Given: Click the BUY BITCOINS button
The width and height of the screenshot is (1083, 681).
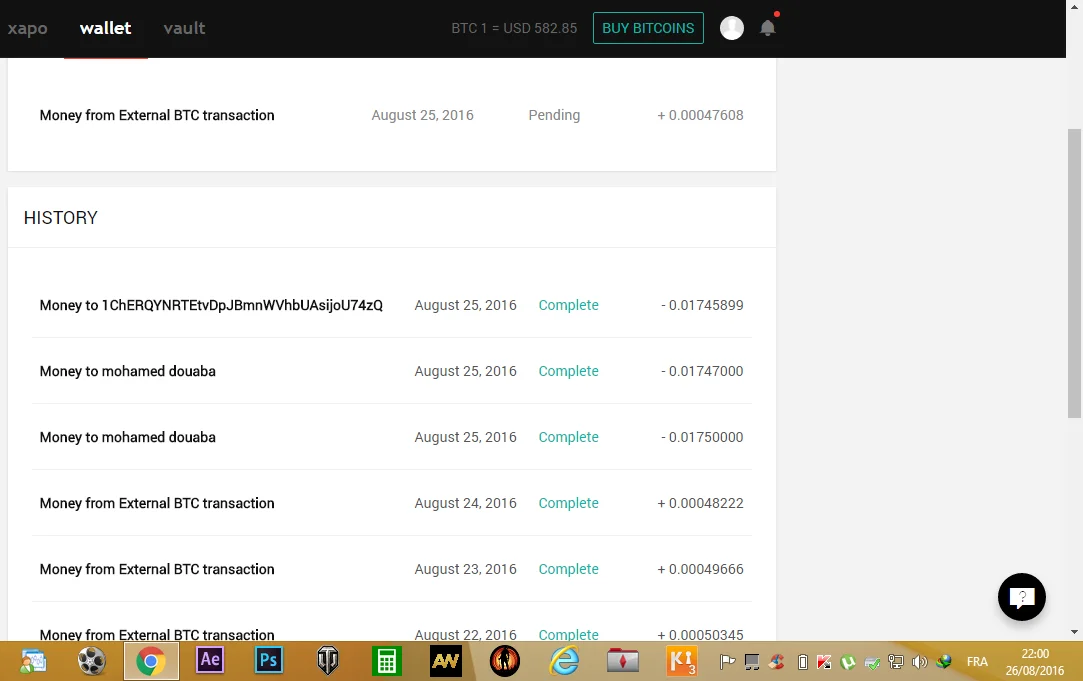Looking at the screenshot, I should 648,28.
